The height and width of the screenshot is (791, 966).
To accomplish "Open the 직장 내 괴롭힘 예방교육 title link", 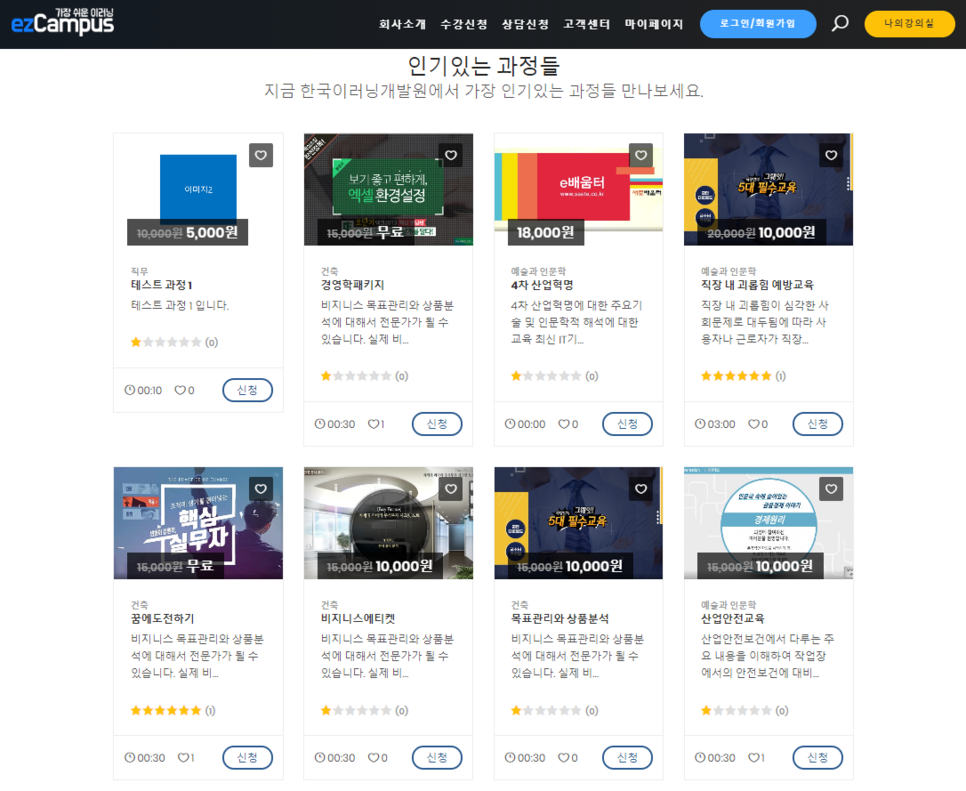I will tap(757, 285).
